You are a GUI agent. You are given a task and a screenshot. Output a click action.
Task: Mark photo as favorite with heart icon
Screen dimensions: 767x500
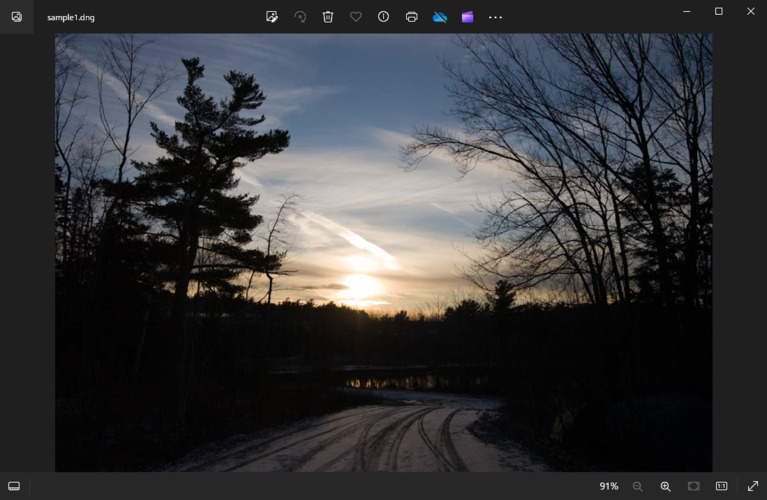(x=356, y=17)
